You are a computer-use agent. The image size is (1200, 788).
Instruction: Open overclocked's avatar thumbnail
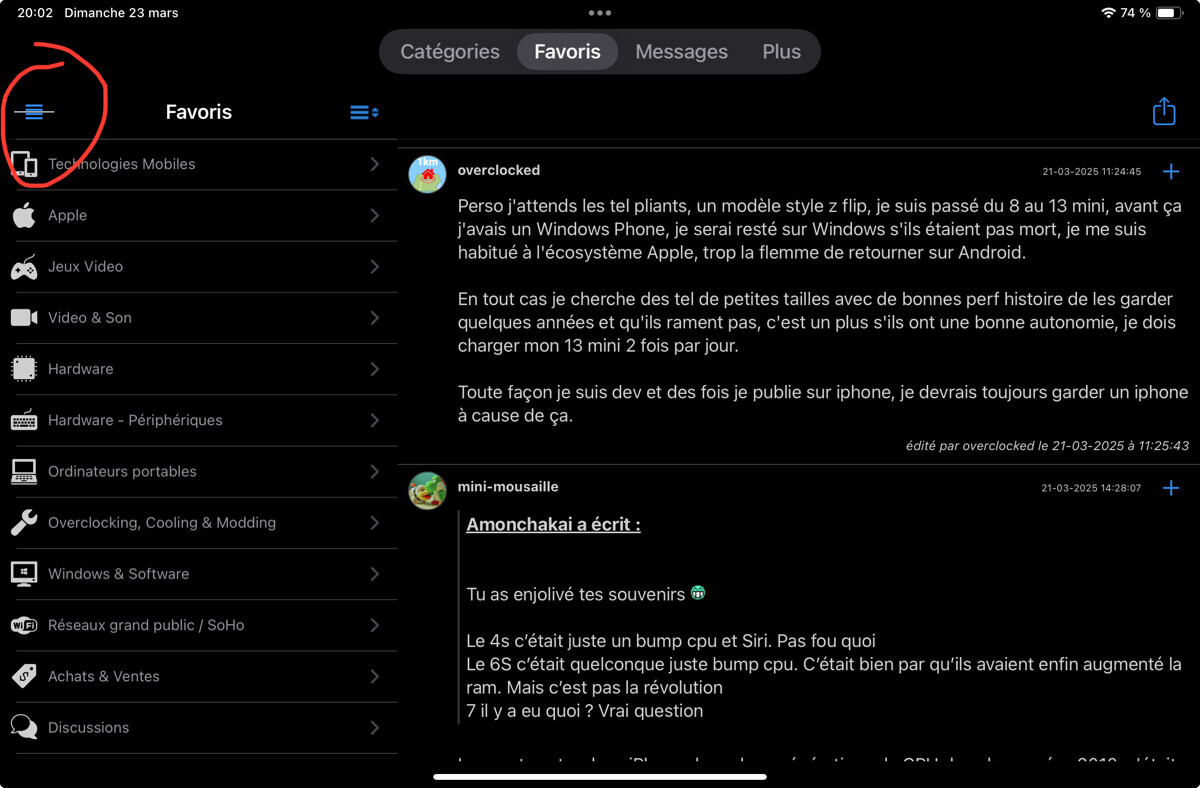coord(427,174)
